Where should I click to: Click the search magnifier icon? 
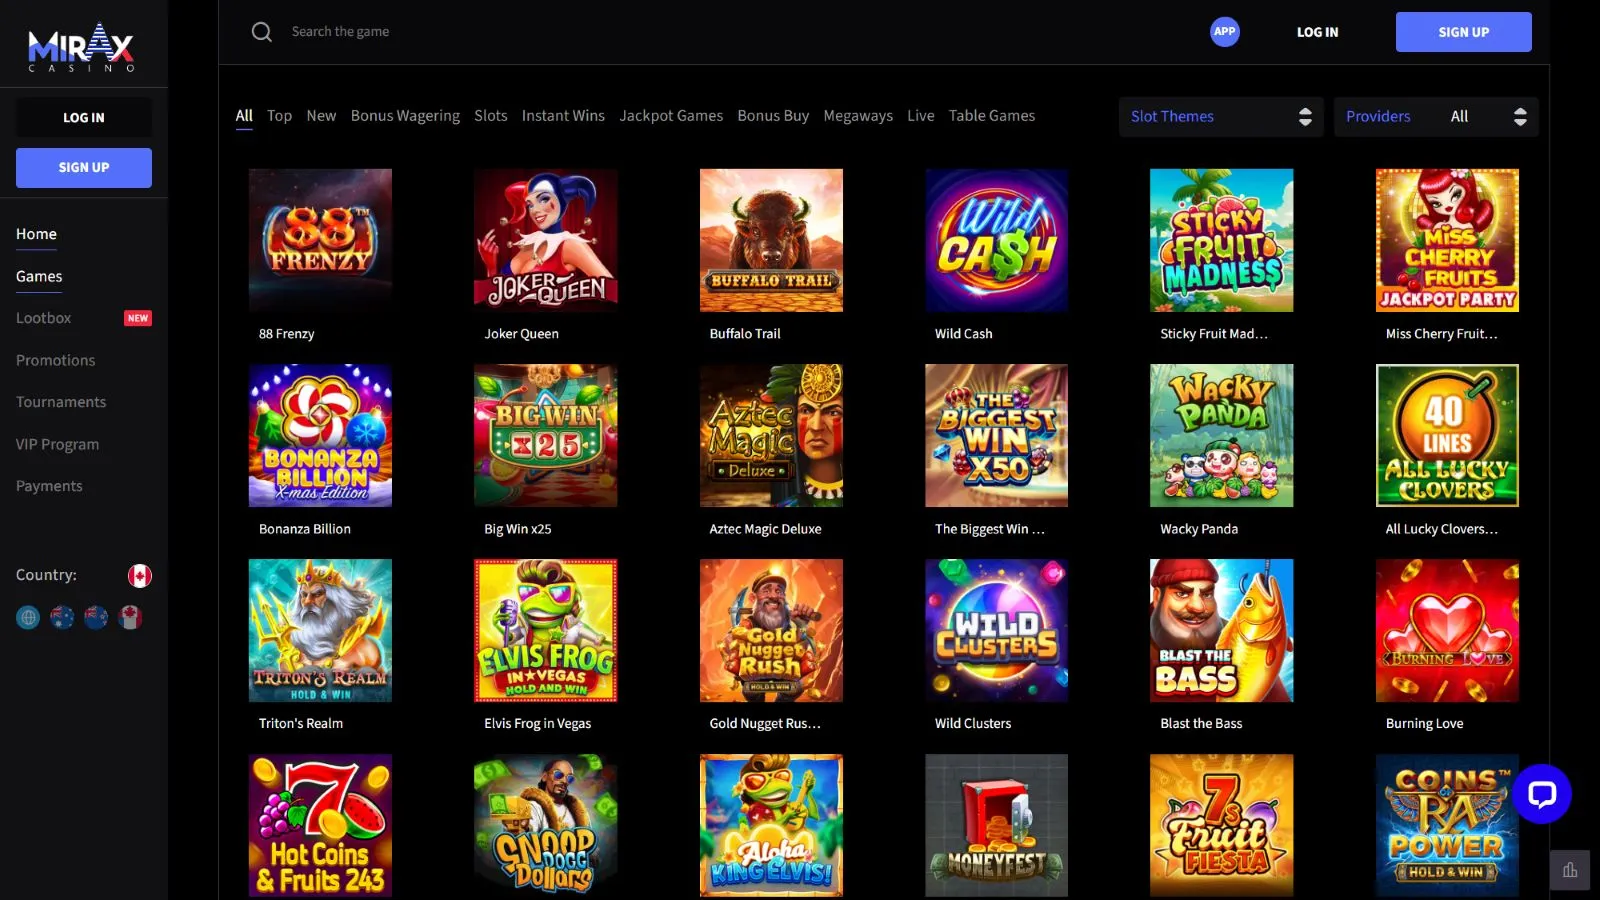[x=262, y=32]
